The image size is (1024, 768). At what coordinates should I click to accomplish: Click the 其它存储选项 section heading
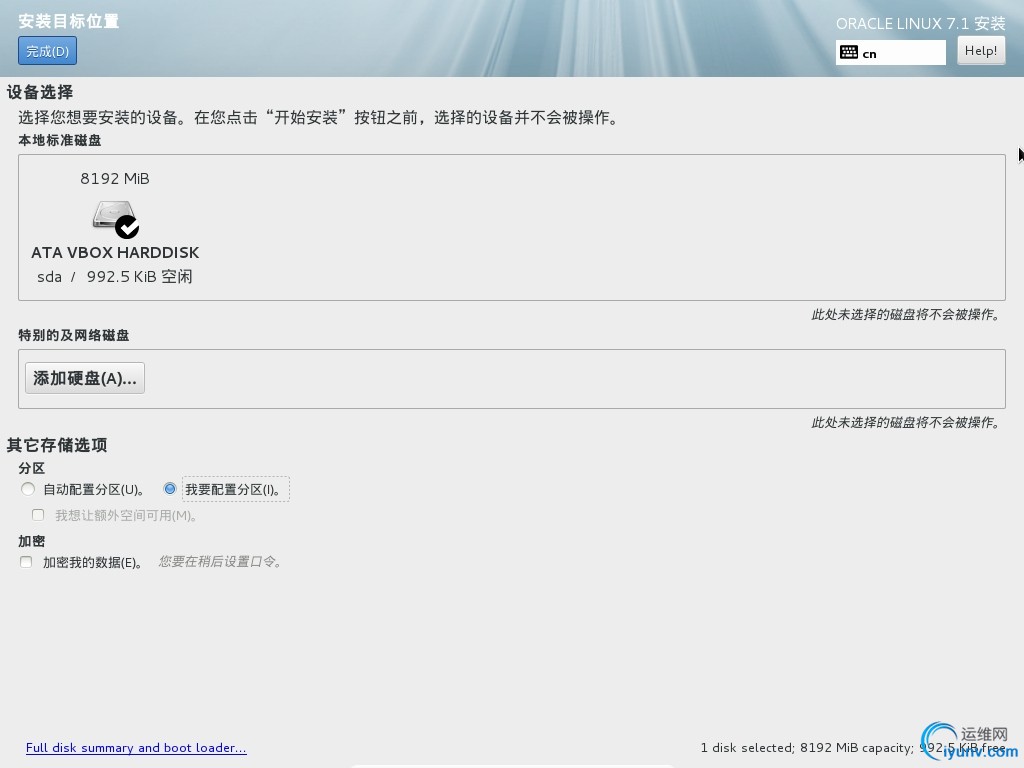coord(57,445)
